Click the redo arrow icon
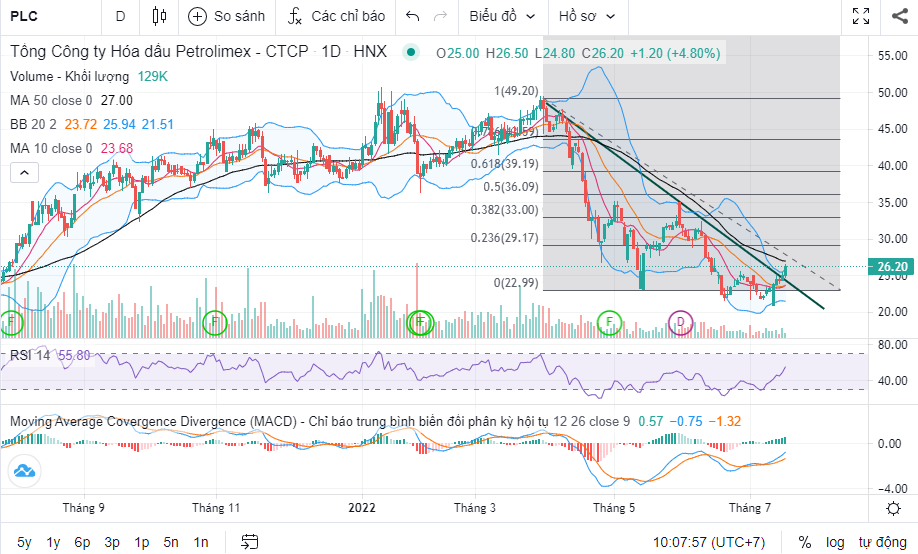Image resolution: width=918 pixels, height=554 pixels. click(x=440, y=16)
